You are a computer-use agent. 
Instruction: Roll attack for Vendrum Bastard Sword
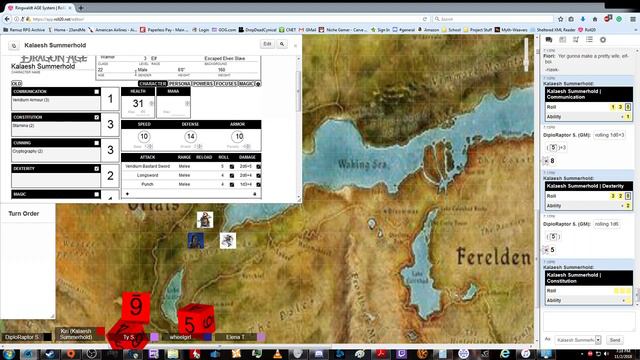(232, 167)
